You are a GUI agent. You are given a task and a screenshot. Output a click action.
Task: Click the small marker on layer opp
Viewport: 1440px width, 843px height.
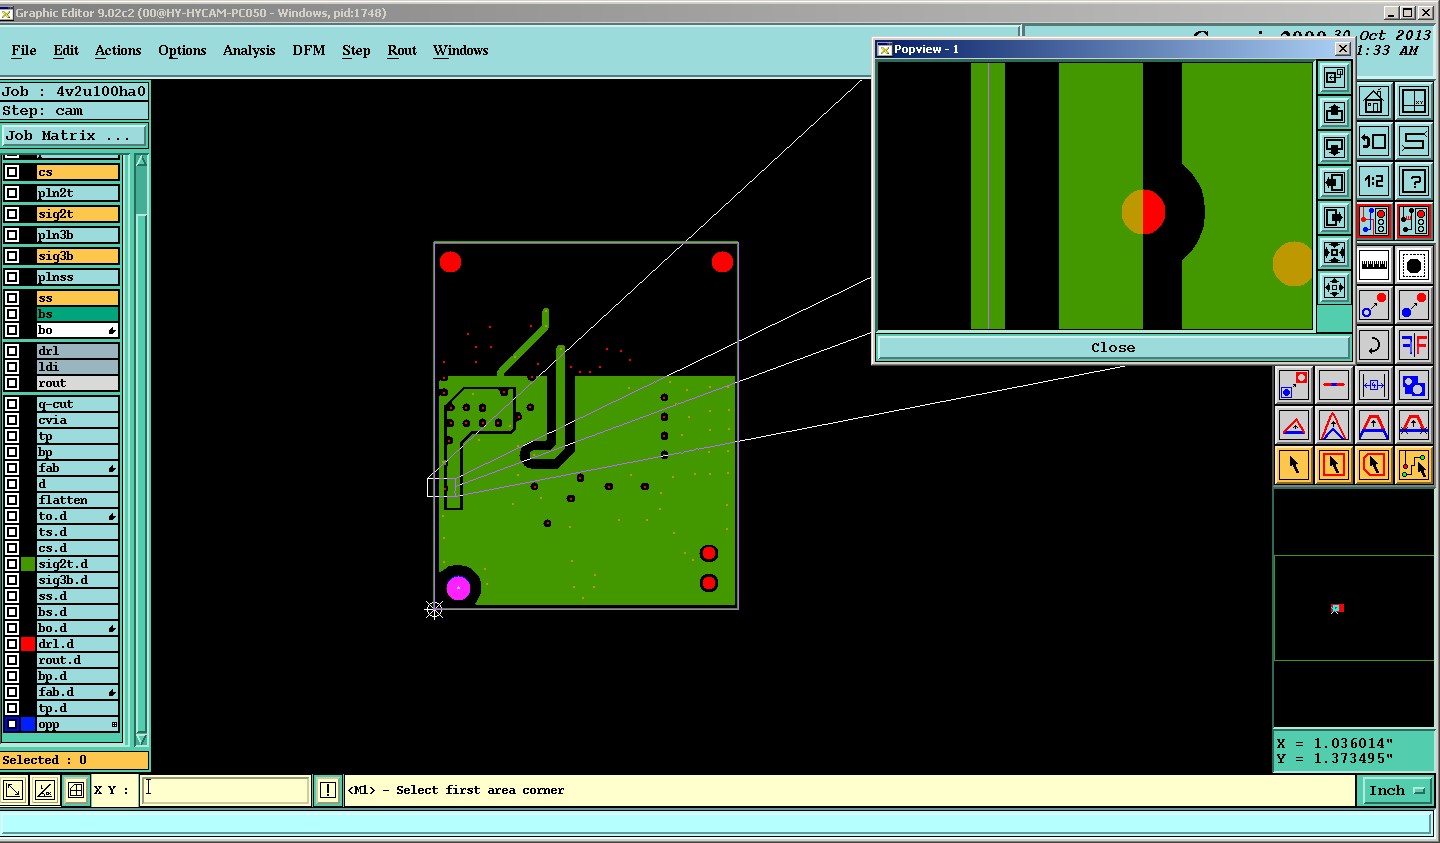coord(114,725)
